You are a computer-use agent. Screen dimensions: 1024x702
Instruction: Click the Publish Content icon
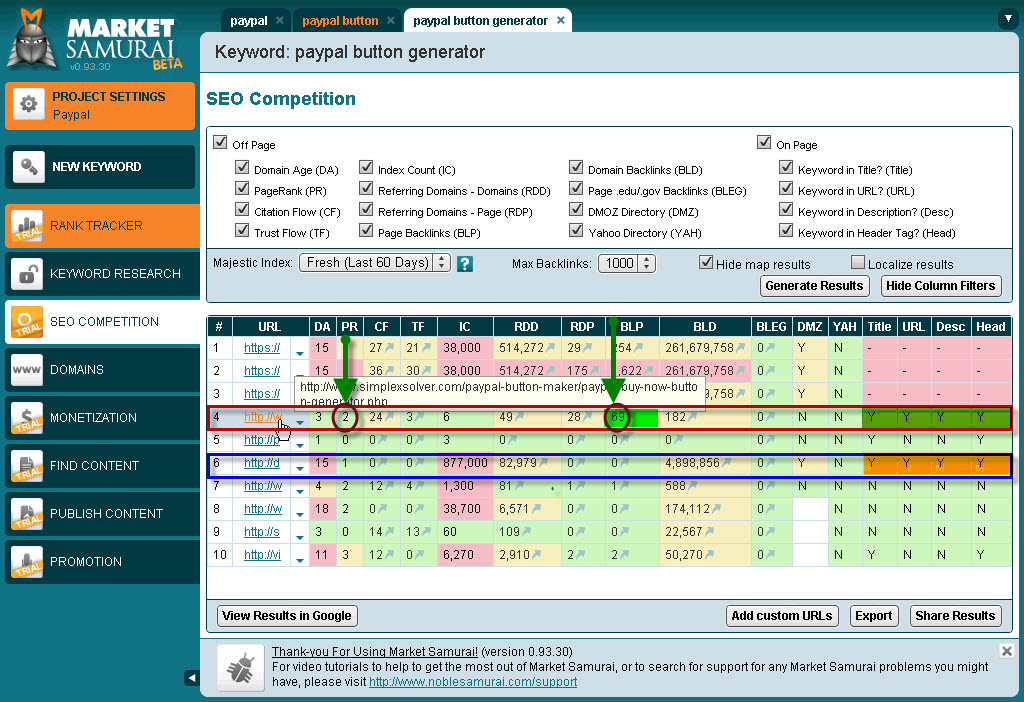[27, 514]
